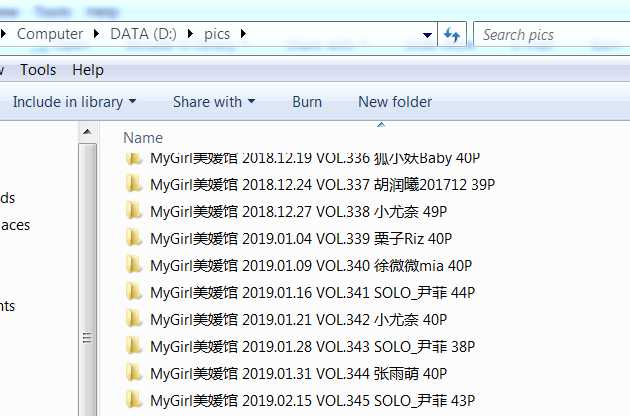Select the 2019.01.28 VOL.343 SOLO 38P folder name
The image size is (630, 416).
pyautogui.click(x=313, y=347)
